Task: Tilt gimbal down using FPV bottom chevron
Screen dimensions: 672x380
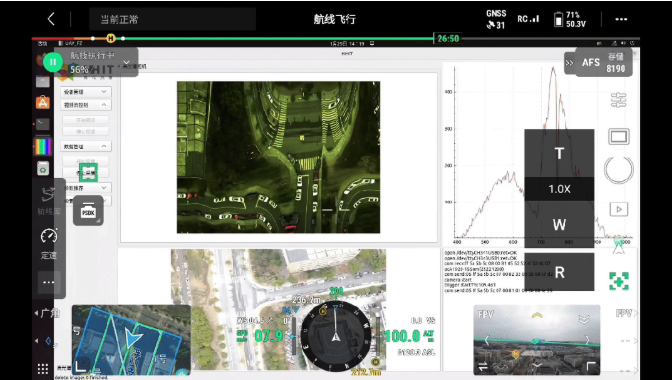Action: (x=537, y=365)
